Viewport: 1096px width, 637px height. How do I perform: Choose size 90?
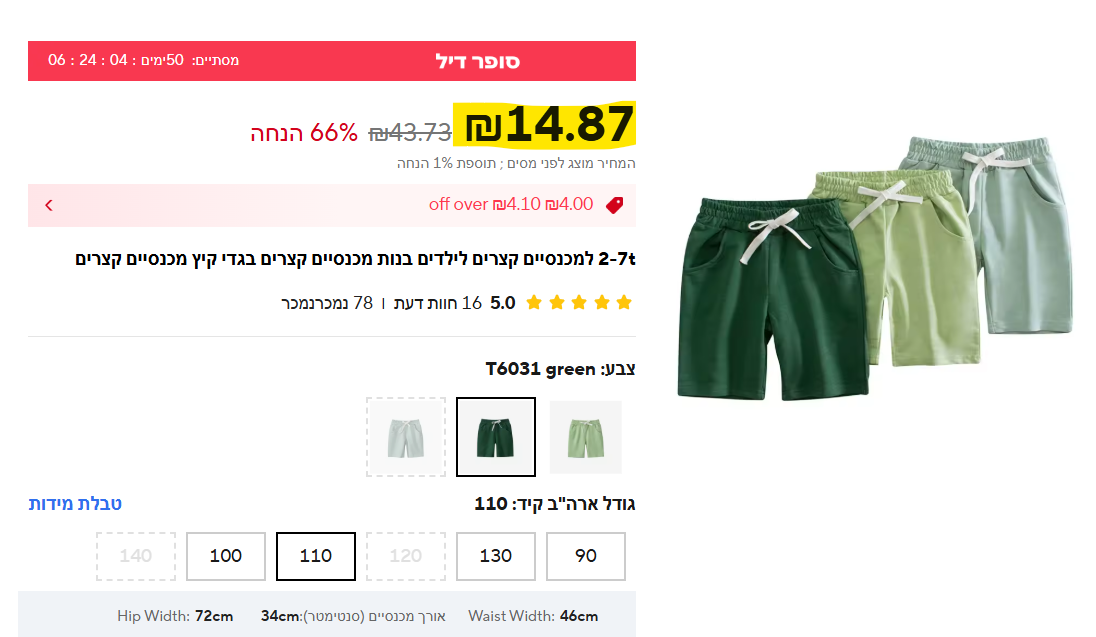point(586,556)
